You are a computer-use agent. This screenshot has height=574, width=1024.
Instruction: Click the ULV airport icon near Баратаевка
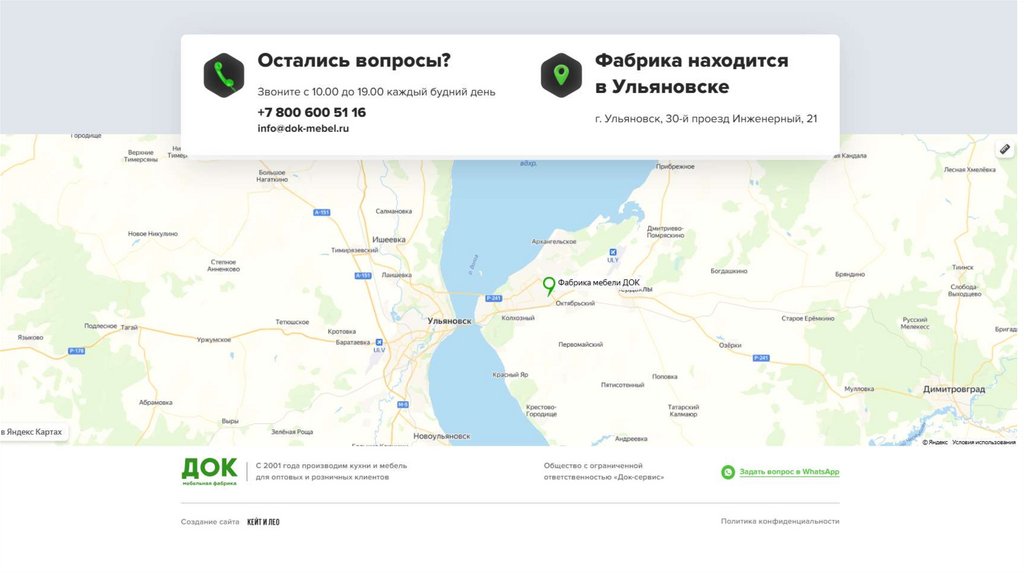tap(379, 342)
